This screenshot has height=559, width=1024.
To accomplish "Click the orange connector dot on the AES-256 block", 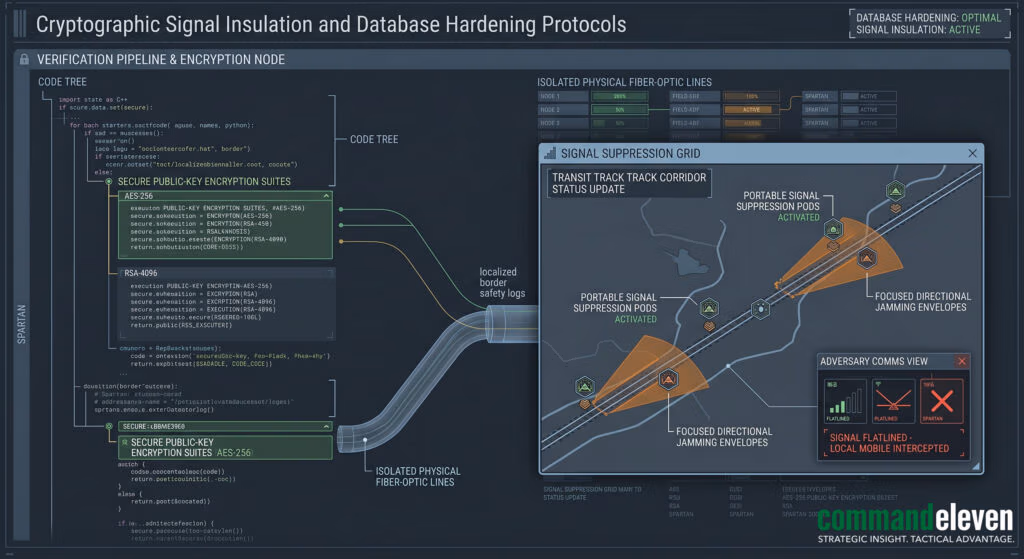I will 341,241.
